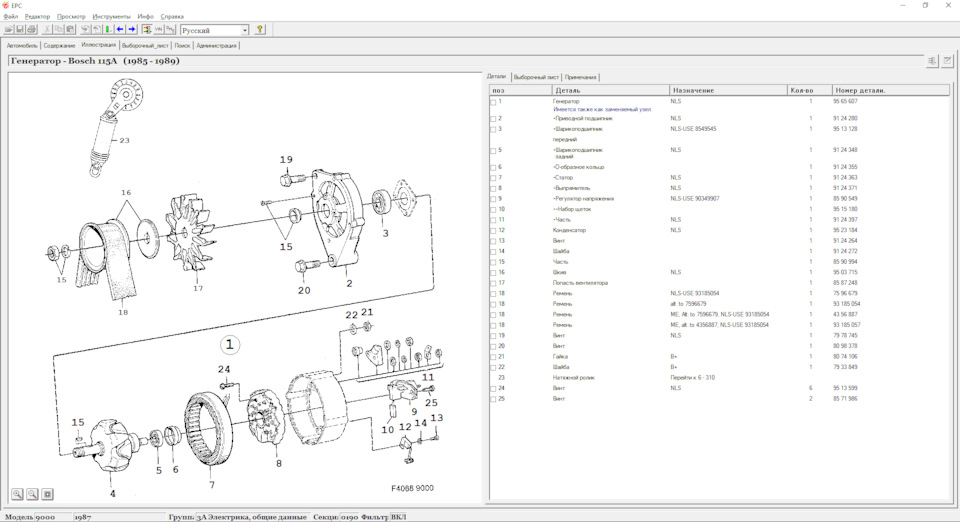Click the filter status field ВКЛ
Viewport: 960px width, 522px height.
398,517
